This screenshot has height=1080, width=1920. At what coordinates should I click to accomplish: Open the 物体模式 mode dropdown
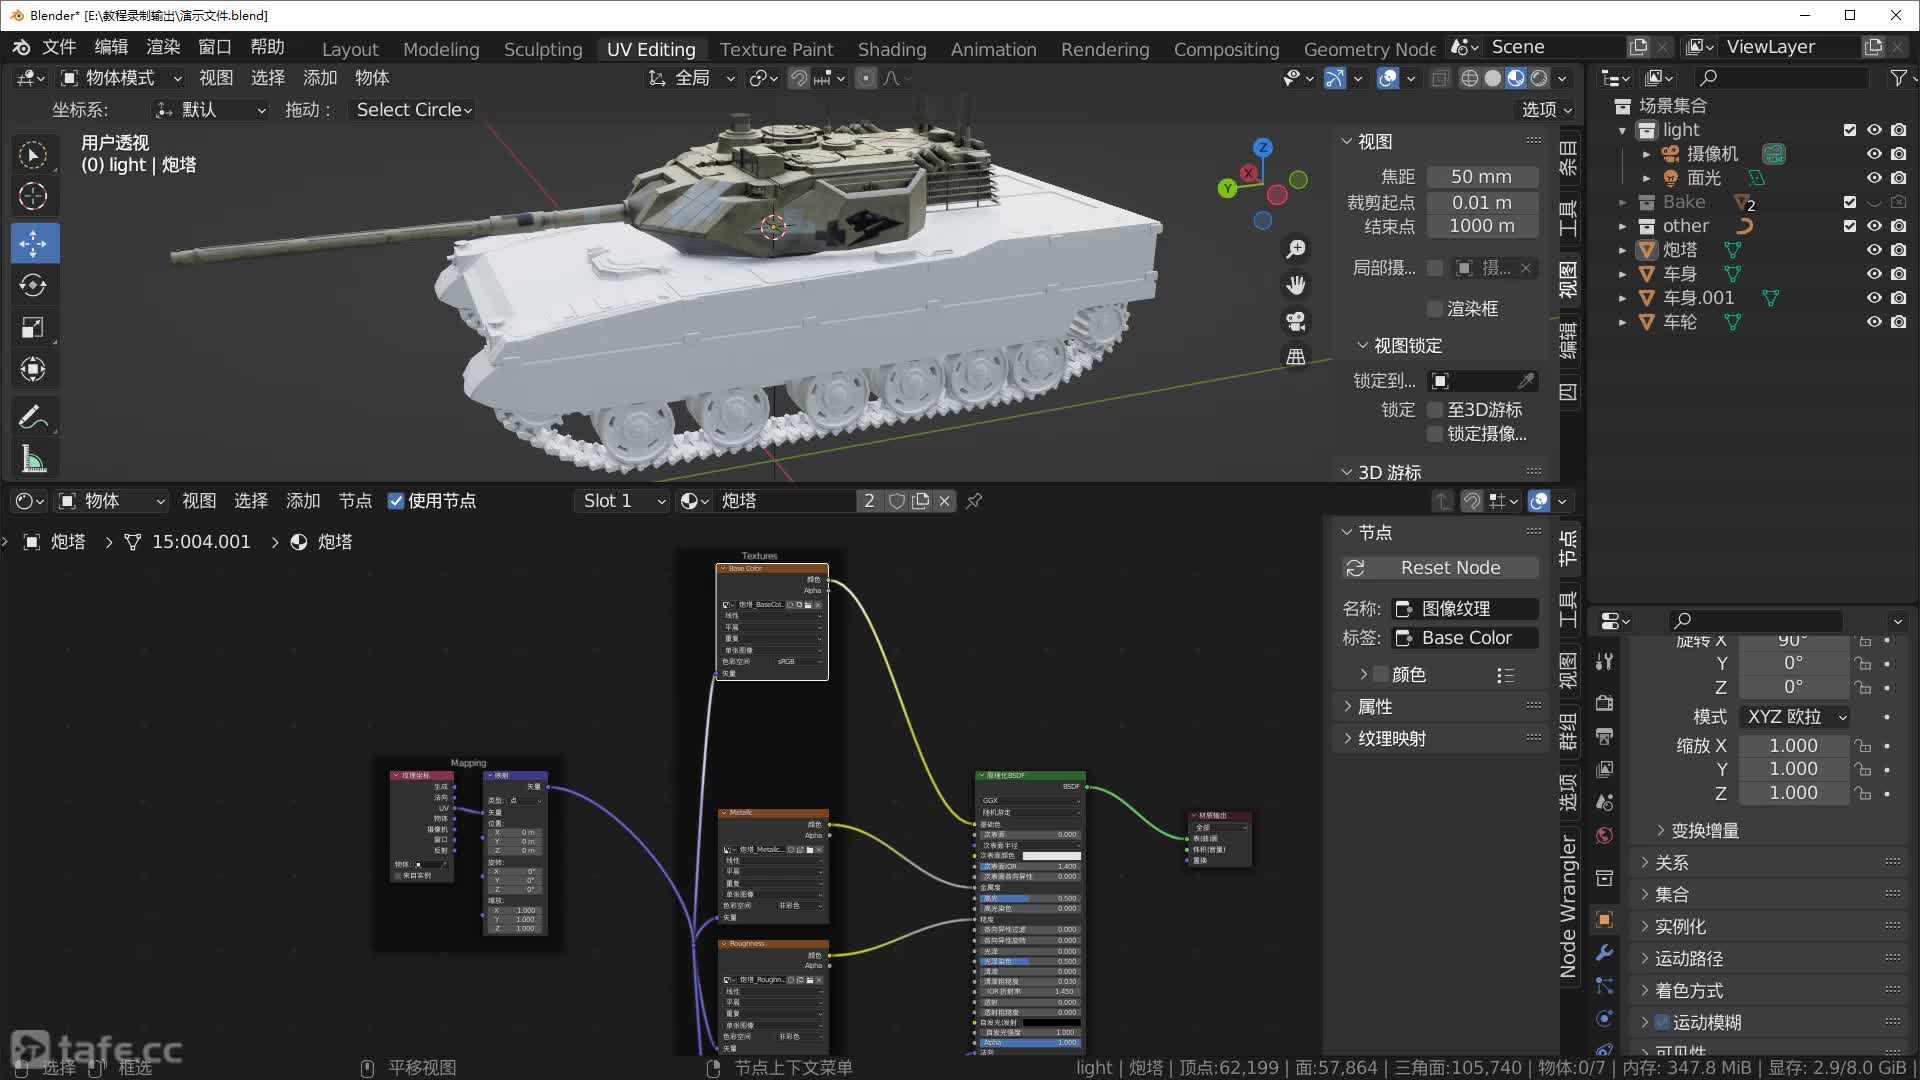(120, 78)
